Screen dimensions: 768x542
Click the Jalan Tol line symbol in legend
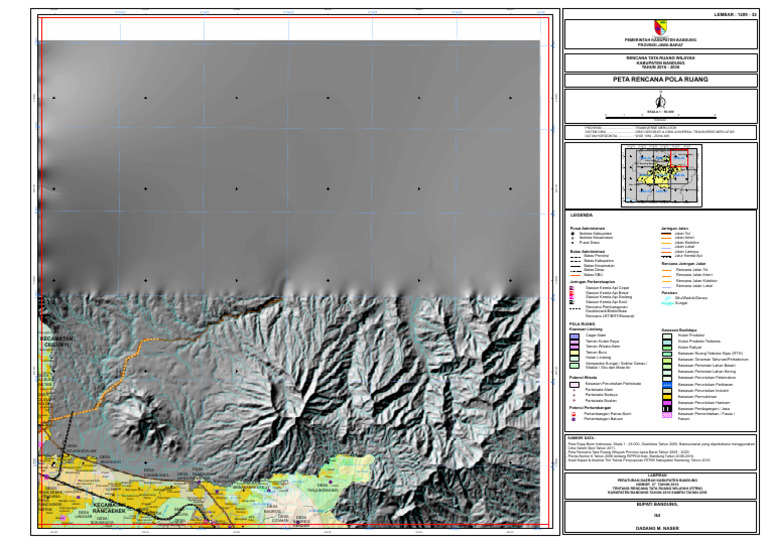[666, 234]
